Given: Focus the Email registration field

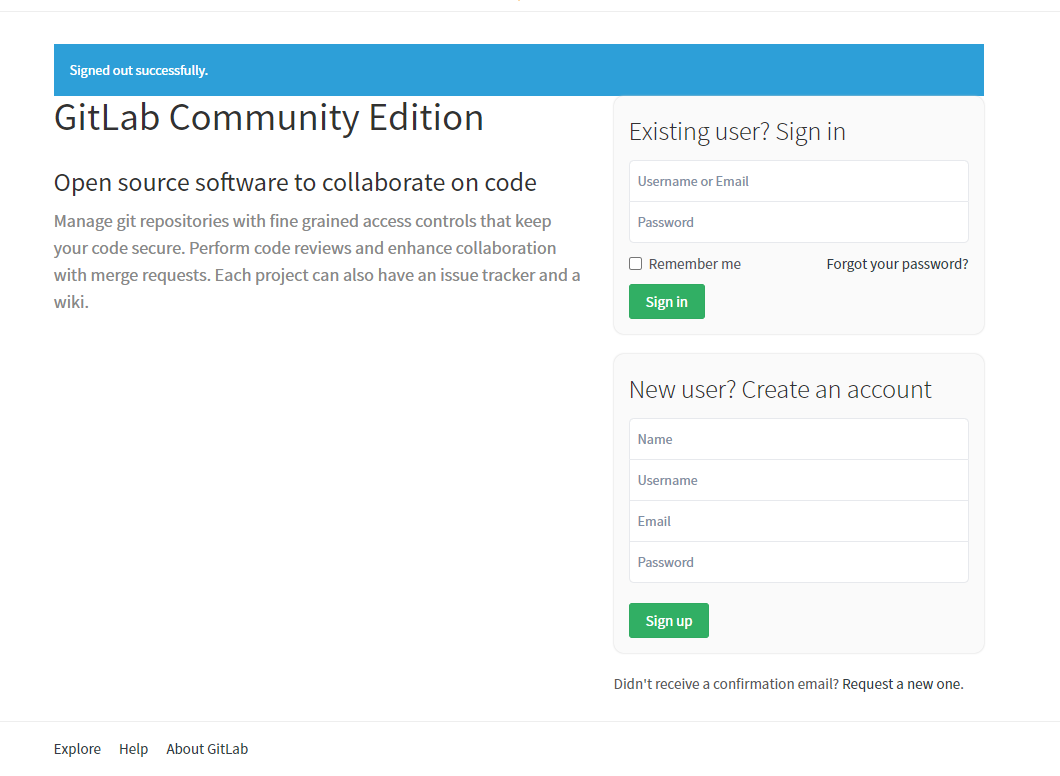Looking at the screenshot, I should (x=798, y=521).
